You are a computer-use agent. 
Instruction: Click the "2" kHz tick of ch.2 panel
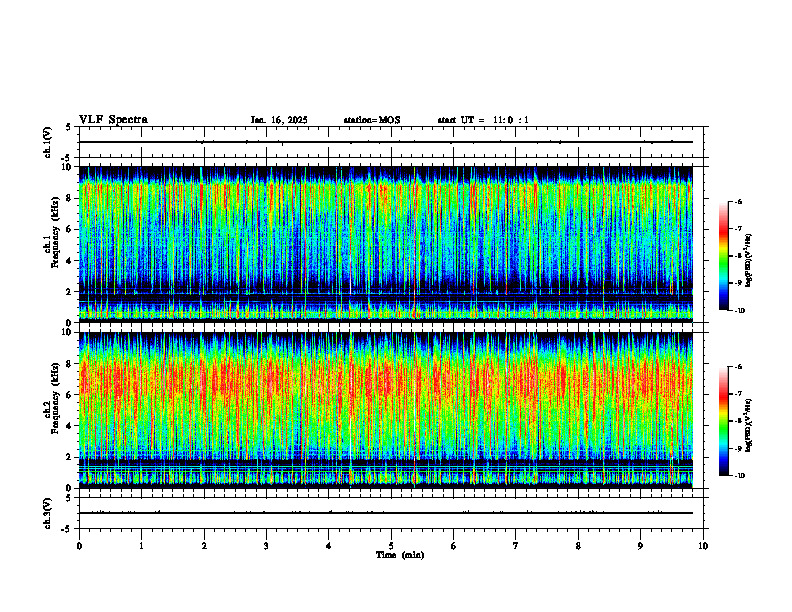[70, 457]
